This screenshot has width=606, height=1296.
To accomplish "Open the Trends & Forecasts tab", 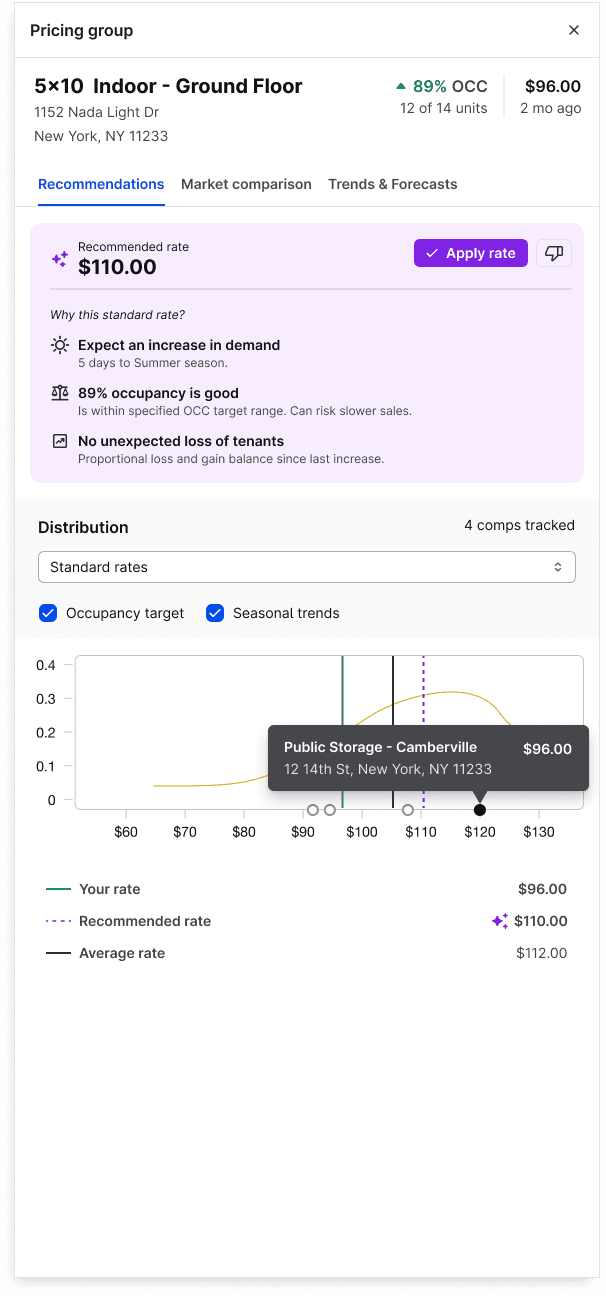I will (392, 184).
